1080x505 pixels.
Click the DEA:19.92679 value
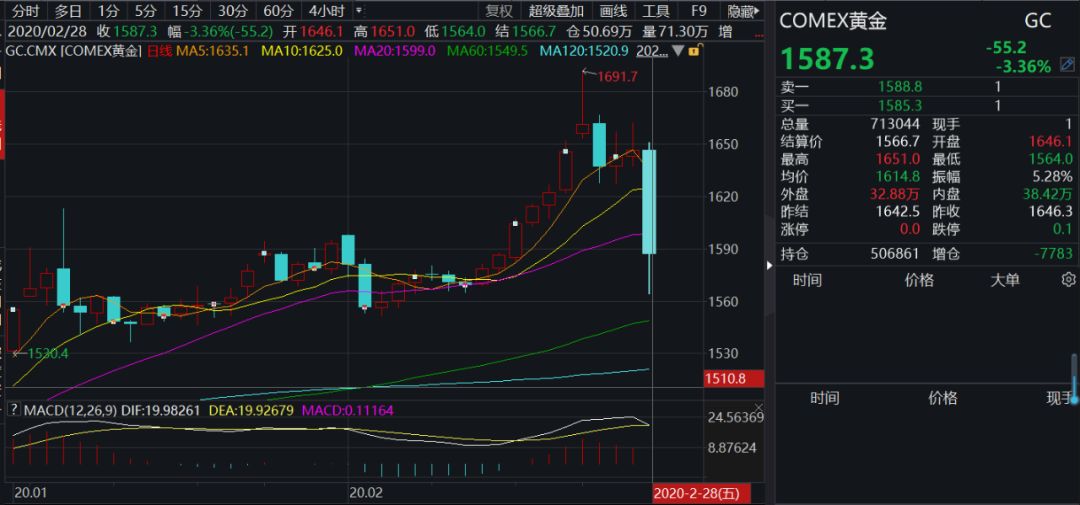click(253, 410)
